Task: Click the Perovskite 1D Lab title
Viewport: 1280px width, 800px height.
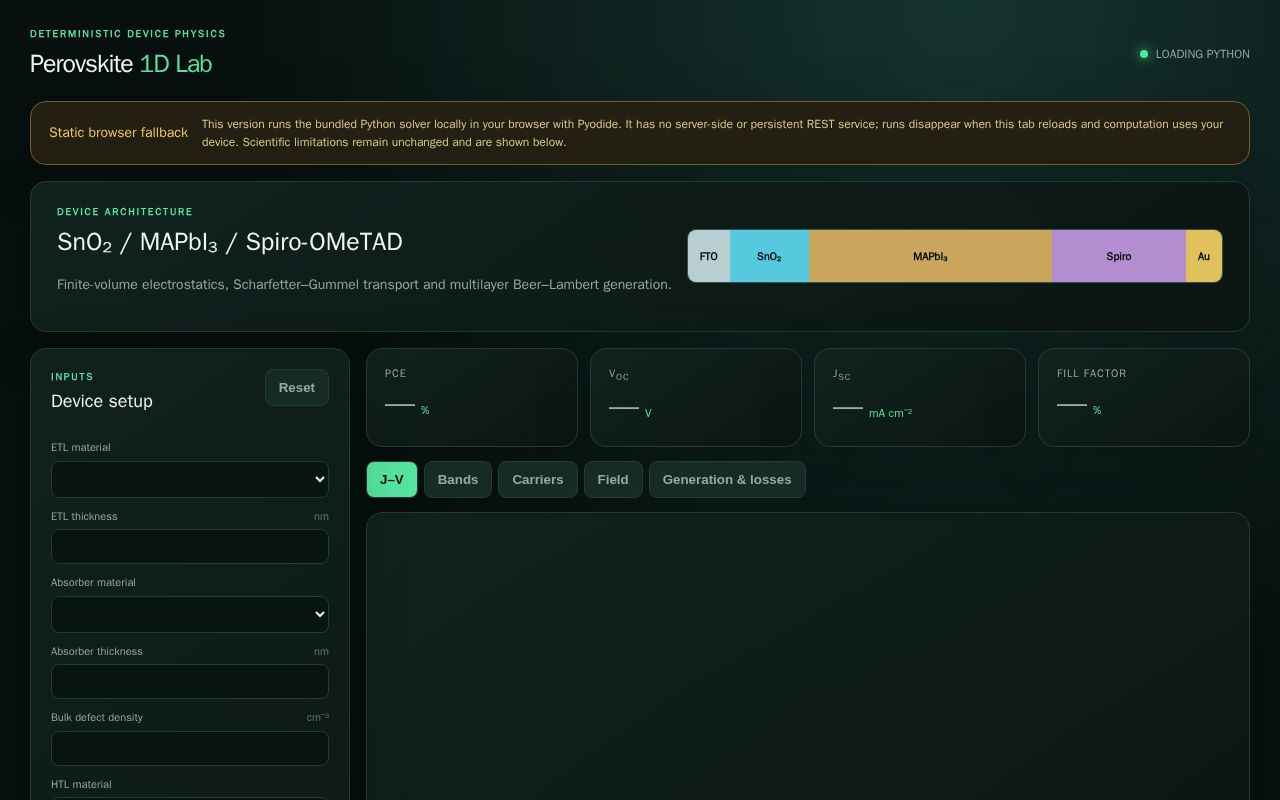Action: (x=121, y=64)
